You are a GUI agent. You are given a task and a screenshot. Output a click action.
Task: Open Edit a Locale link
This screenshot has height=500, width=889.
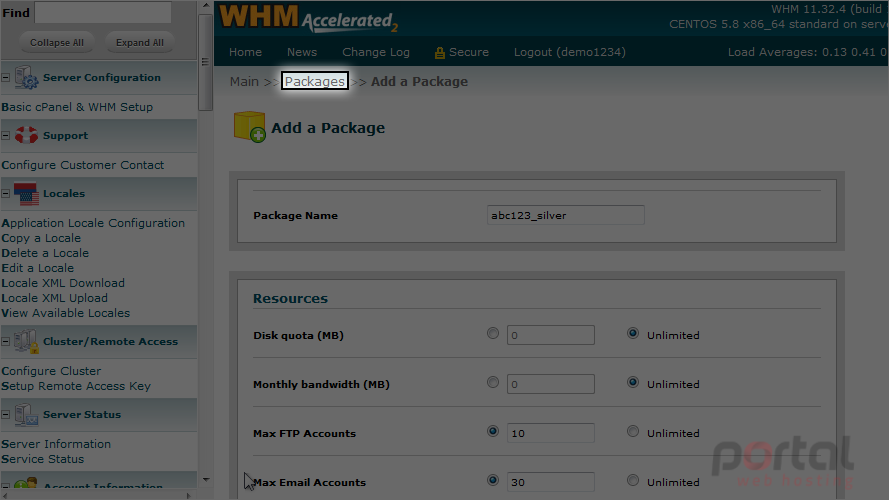[37, 268]
